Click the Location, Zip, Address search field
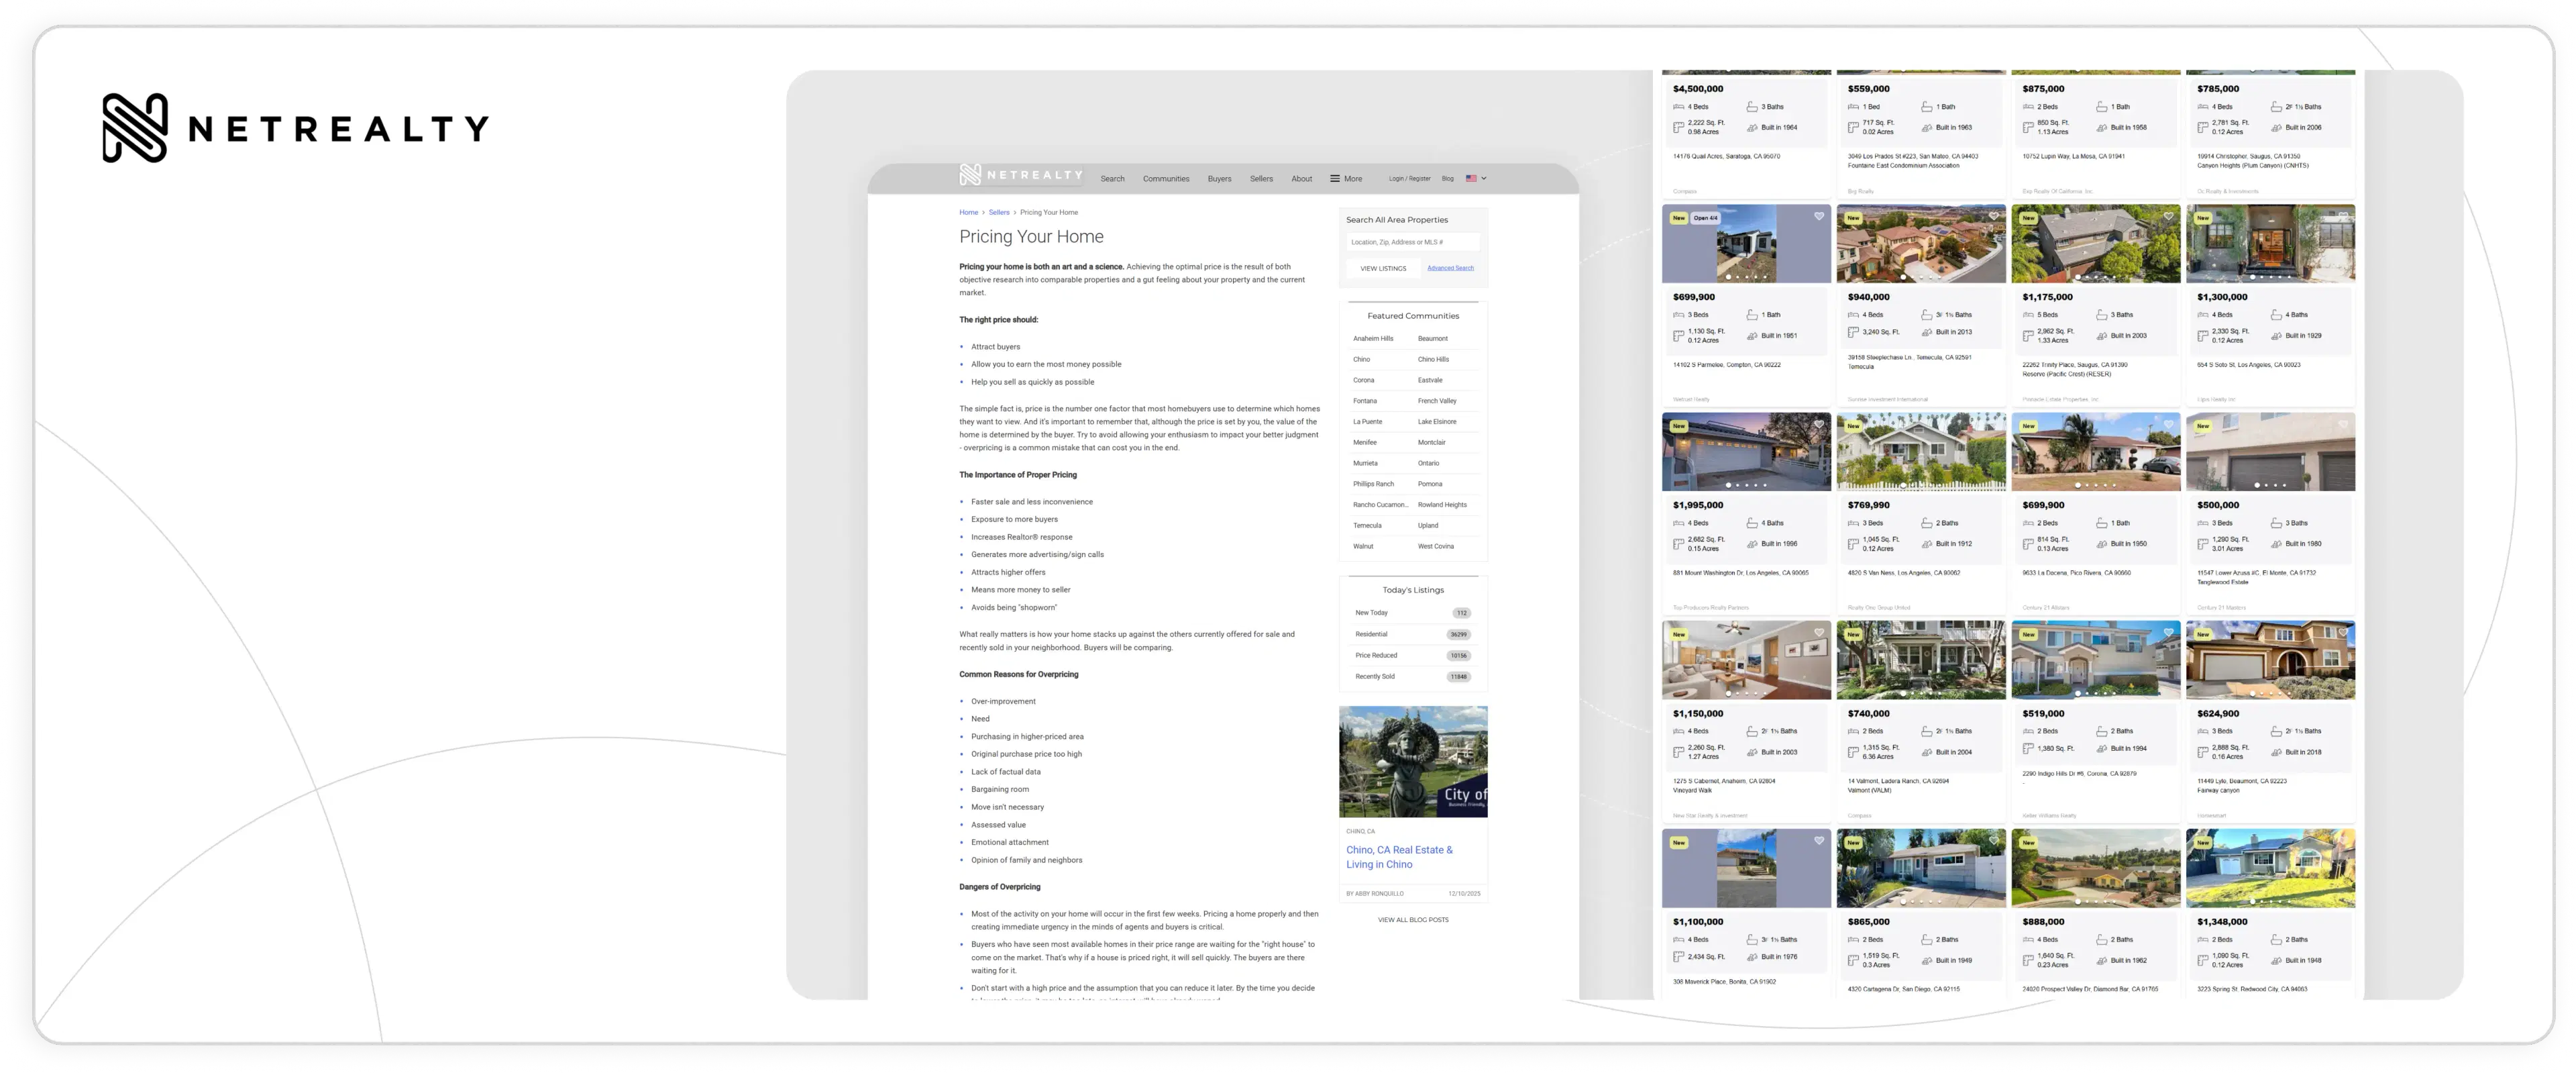 tap(1412, 242)
